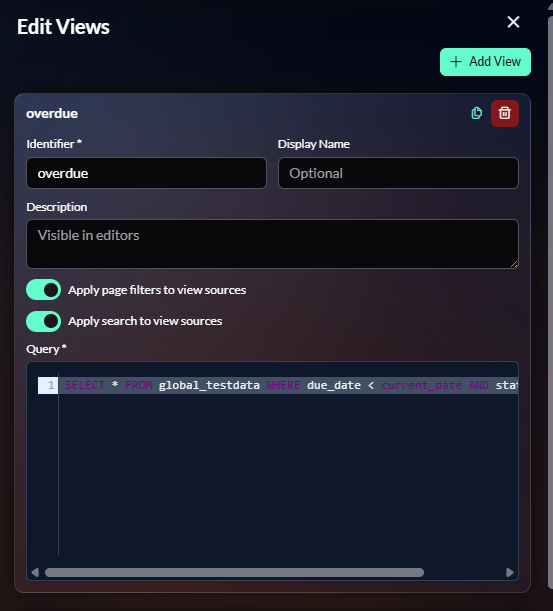Click line number 1 in query editor
This screenshot has width=553, height=611.
tap(48, 385)
